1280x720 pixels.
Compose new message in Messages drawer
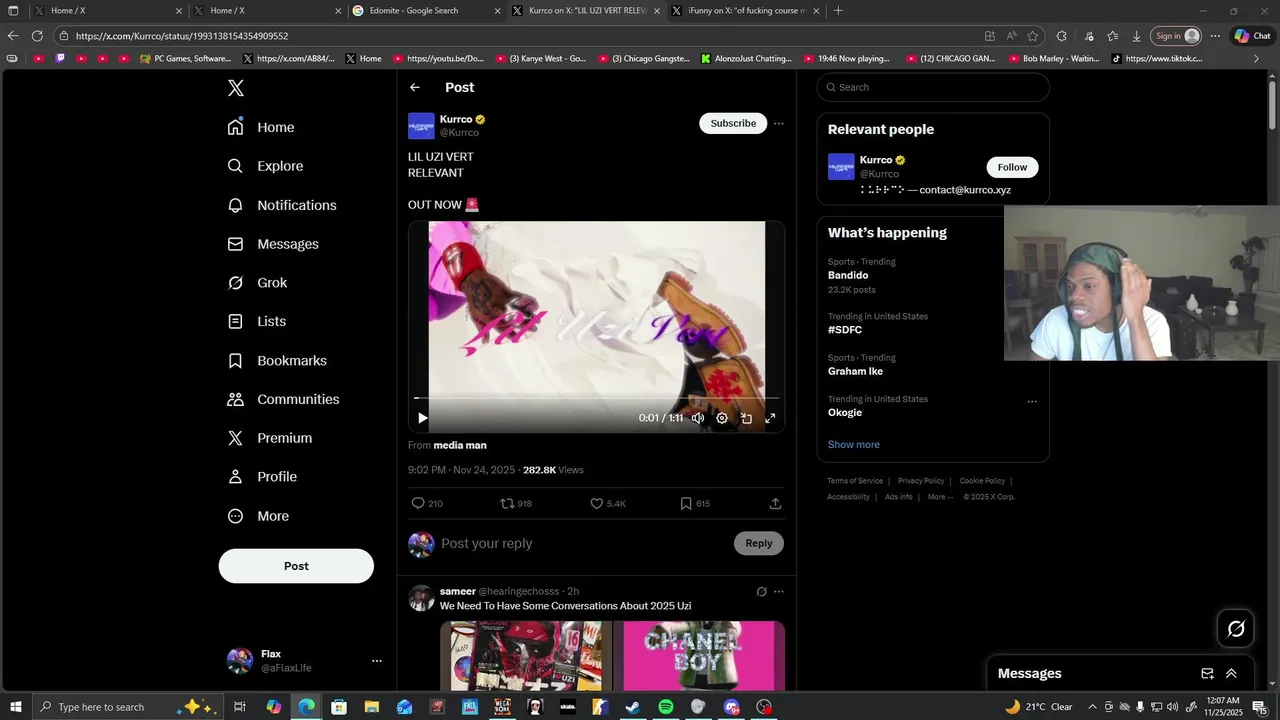click(x=1207, y=673)
